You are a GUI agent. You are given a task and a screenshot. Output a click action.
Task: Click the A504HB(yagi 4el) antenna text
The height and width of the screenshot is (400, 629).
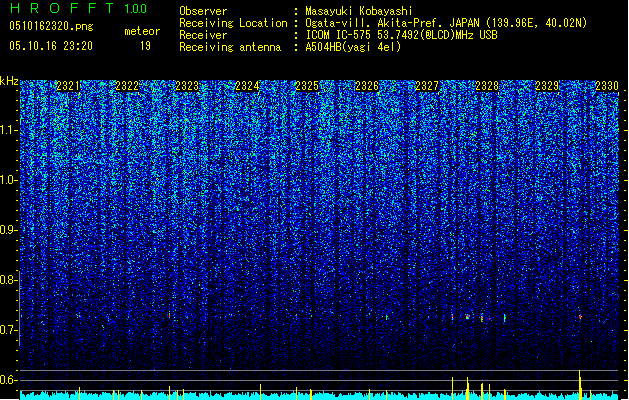pyautogui.click(x=353, y=47)
